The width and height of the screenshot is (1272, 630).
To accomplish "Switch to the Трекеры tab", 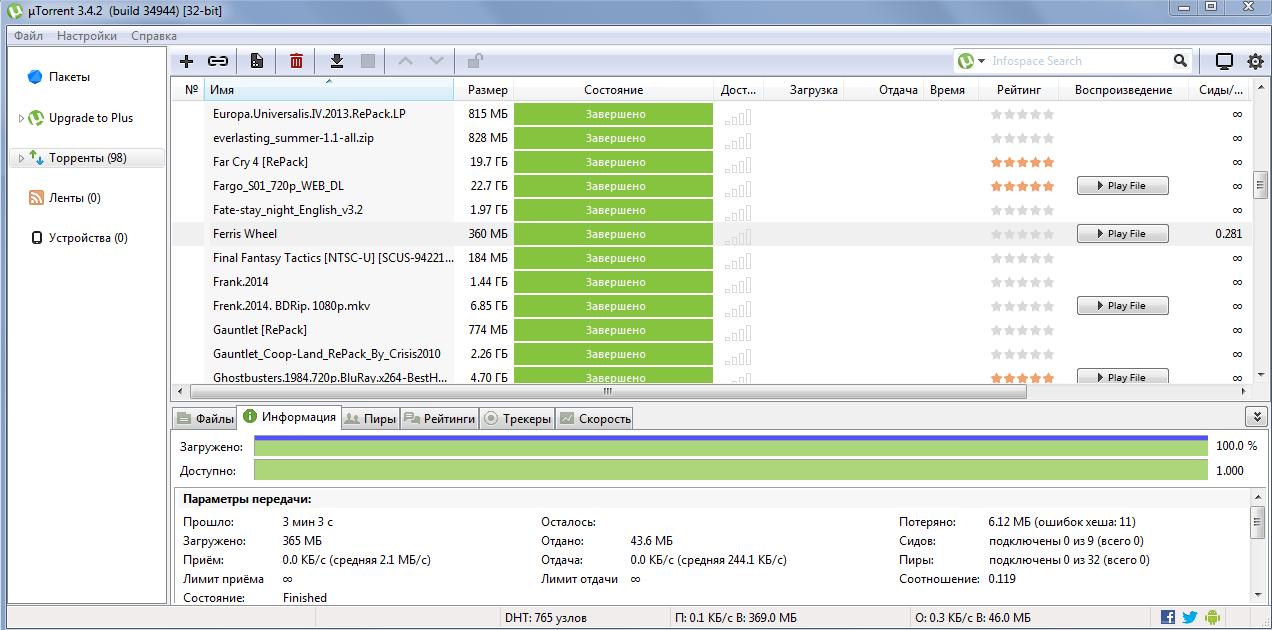I will click(x=518, y=419).
